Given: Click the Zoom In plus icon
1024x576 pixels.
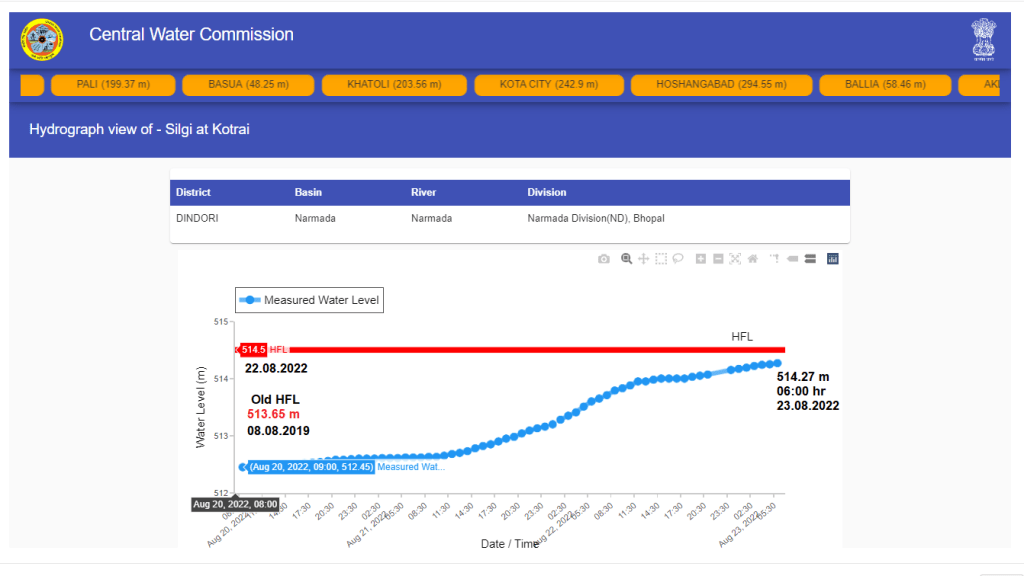Looking at the screenshot, I should (x=701, y=259).
